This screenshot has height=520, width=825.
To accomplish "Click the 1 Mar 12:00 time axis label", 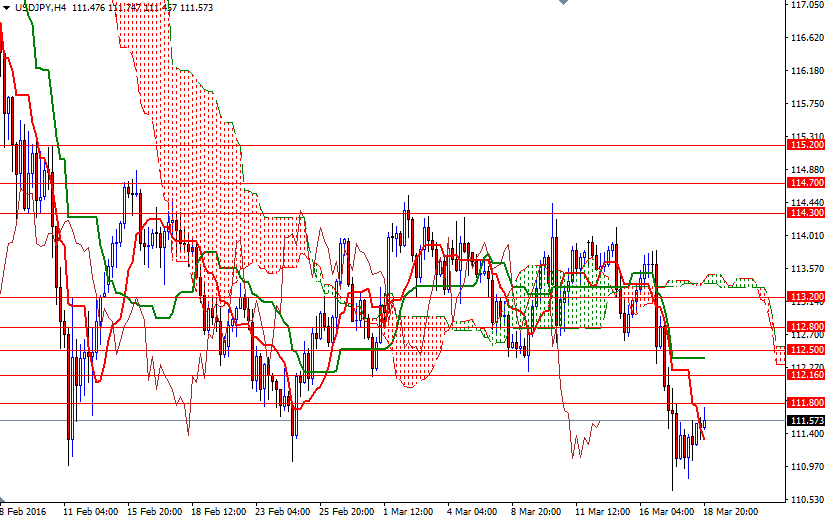I will pyautogui.click(x=408, y=512).
